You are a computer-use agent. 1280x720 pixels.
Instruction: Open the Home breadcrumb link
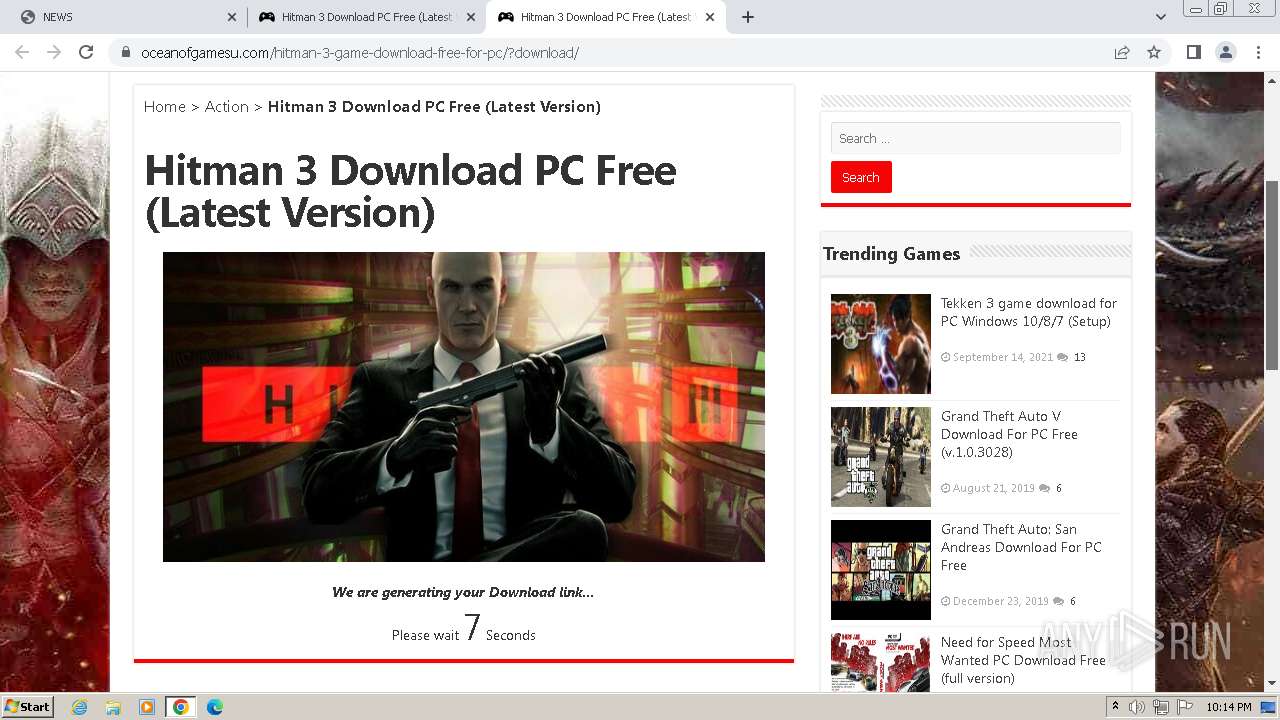164,107
